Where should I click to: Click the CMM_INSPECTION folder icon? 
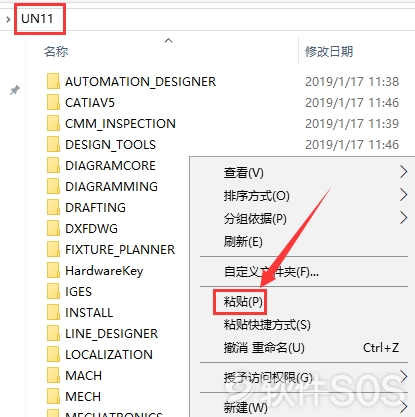pos(53,124)
